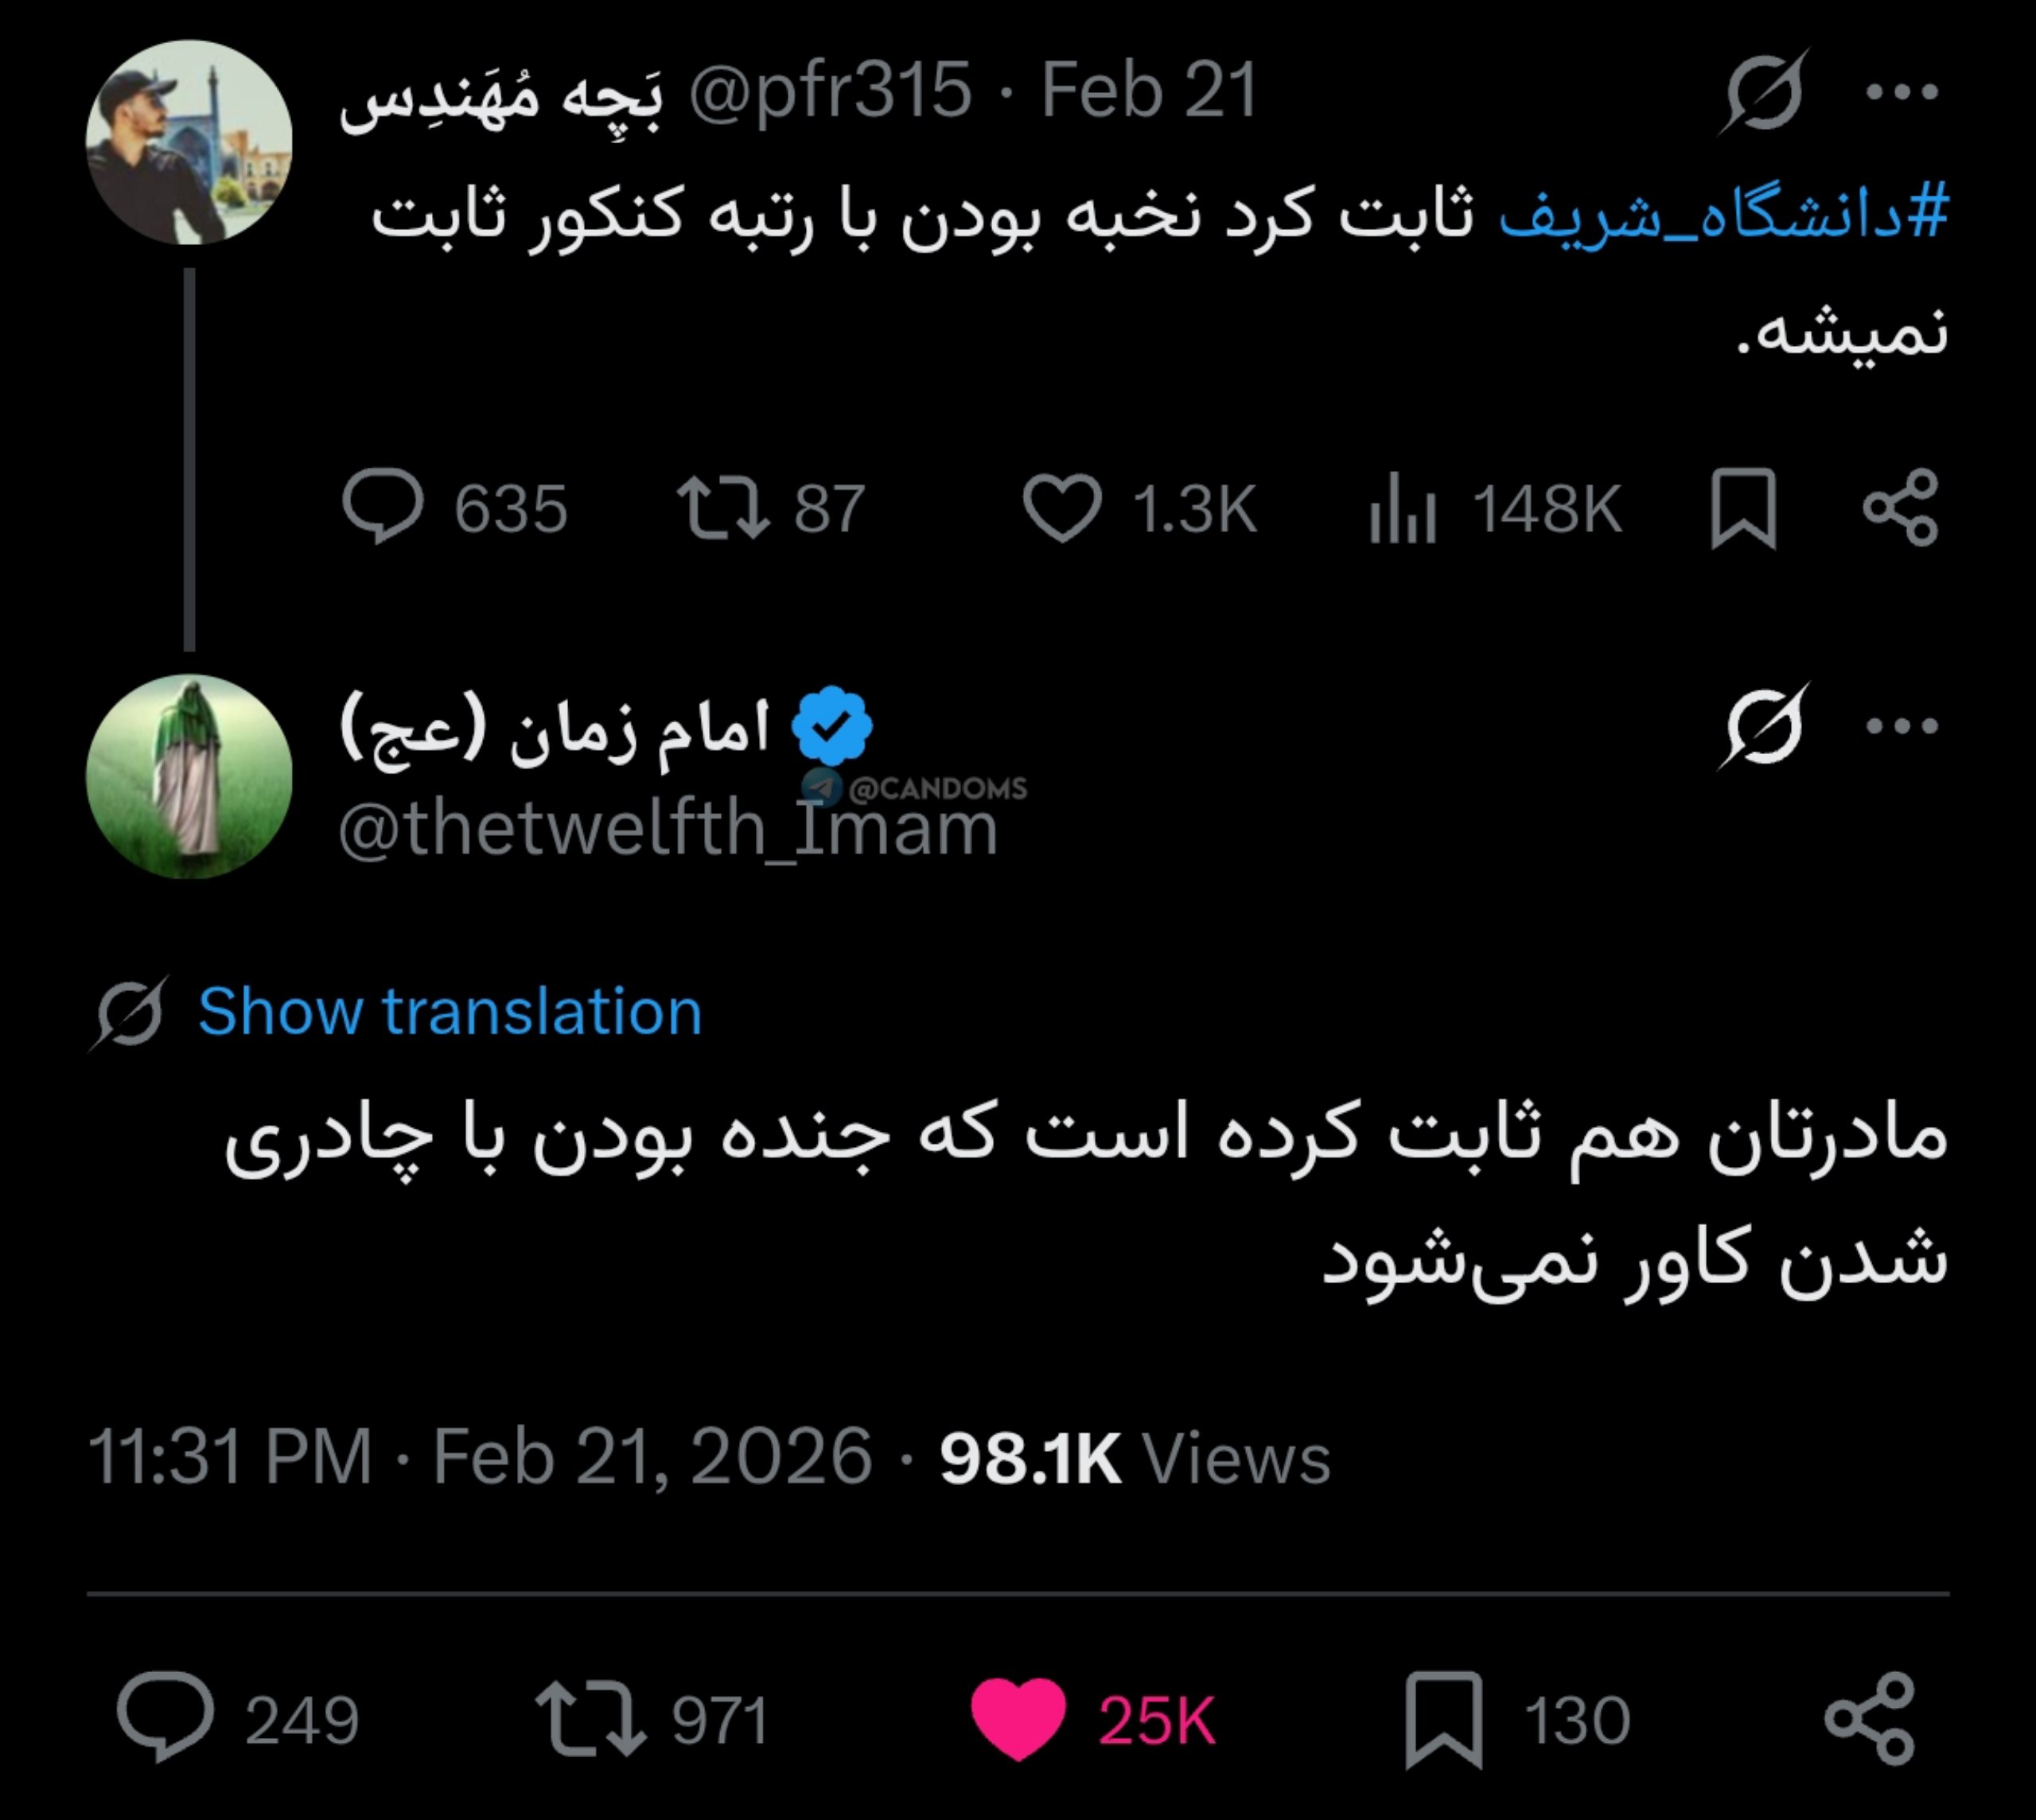Open Grok icon on the reply tweet

point(1764,726)
